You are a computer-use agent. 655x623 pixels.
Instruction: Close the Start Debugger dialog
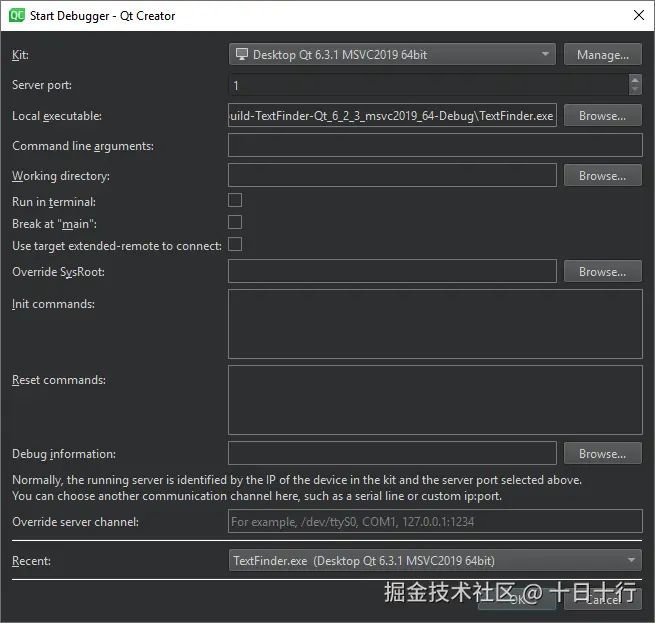[638, 15]
